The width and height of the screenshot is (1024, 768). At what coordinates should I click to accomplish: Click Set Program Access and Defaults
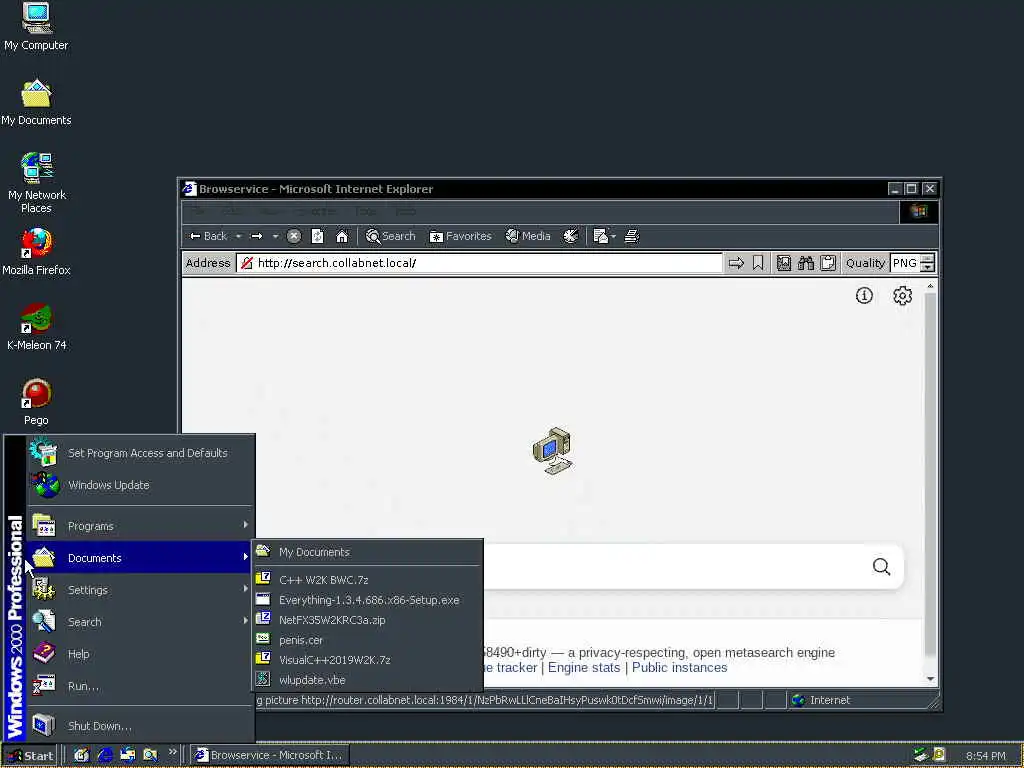[140, 453]
